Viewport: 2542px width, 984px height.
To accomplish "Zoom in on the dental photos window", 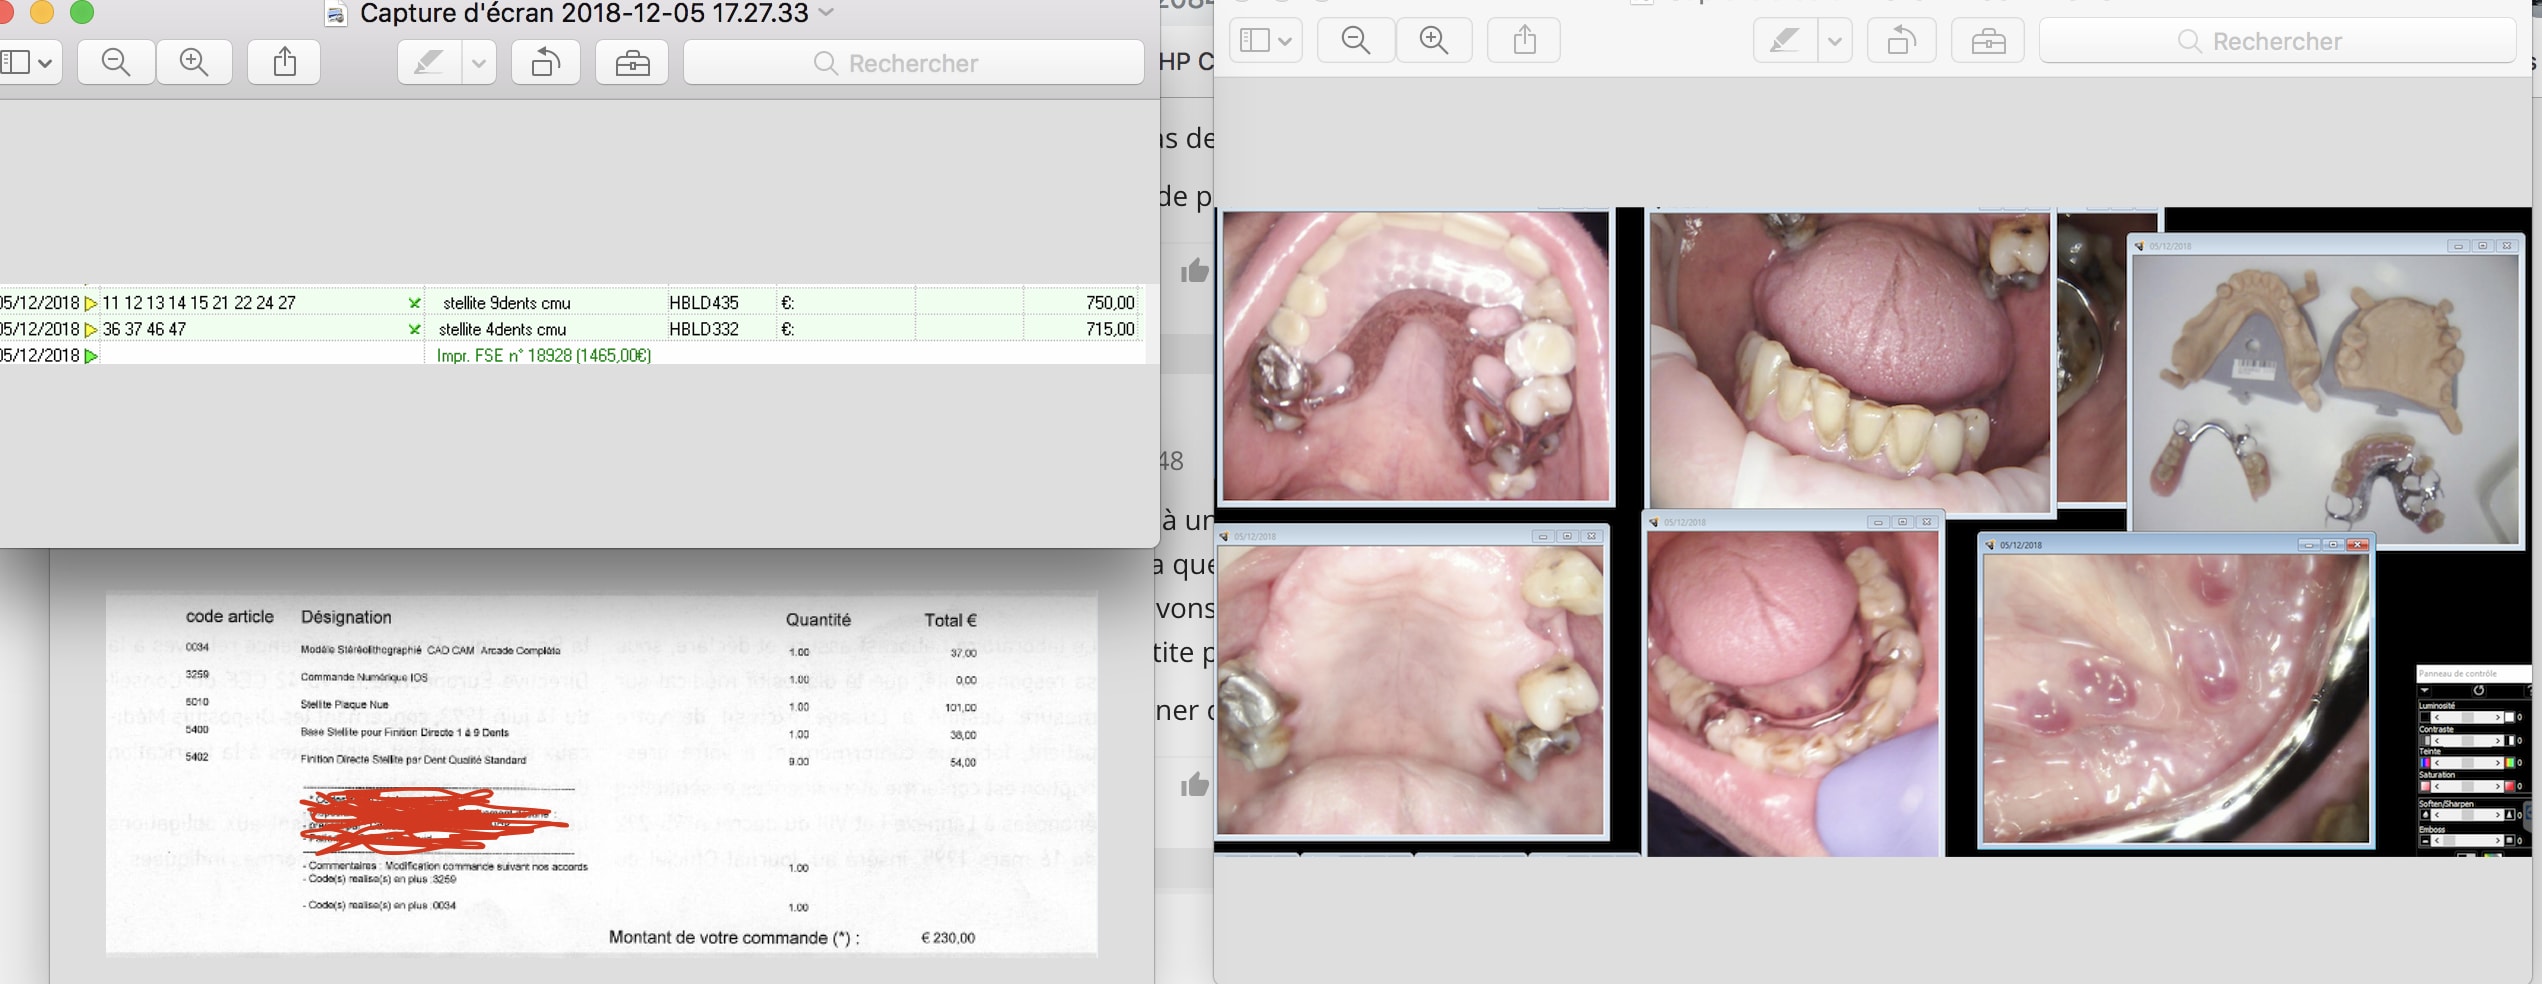I will (1433, 41).
